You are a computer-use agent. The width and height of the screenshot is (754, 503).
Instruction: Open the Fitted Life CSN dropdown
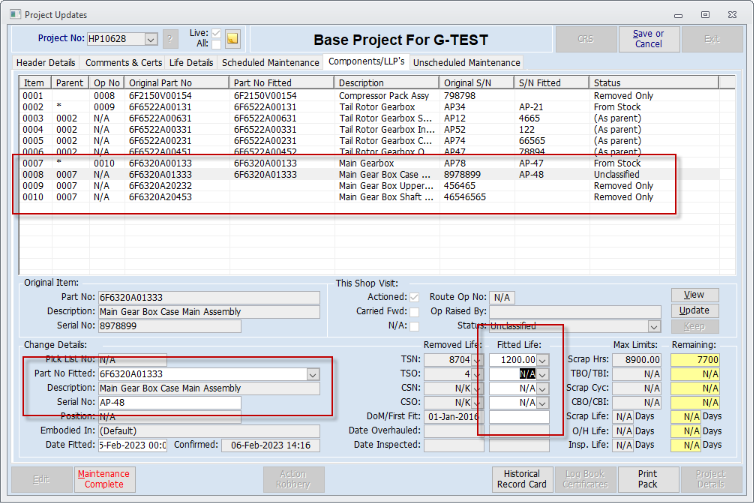click(x=542, y=389)
